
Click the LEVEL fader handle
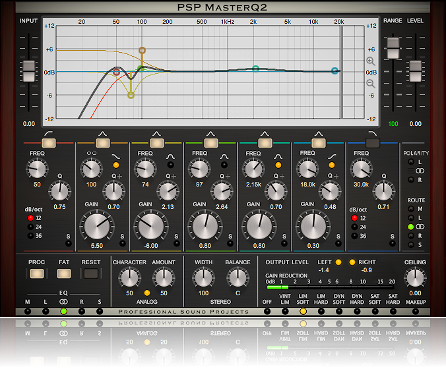point(415,71)
